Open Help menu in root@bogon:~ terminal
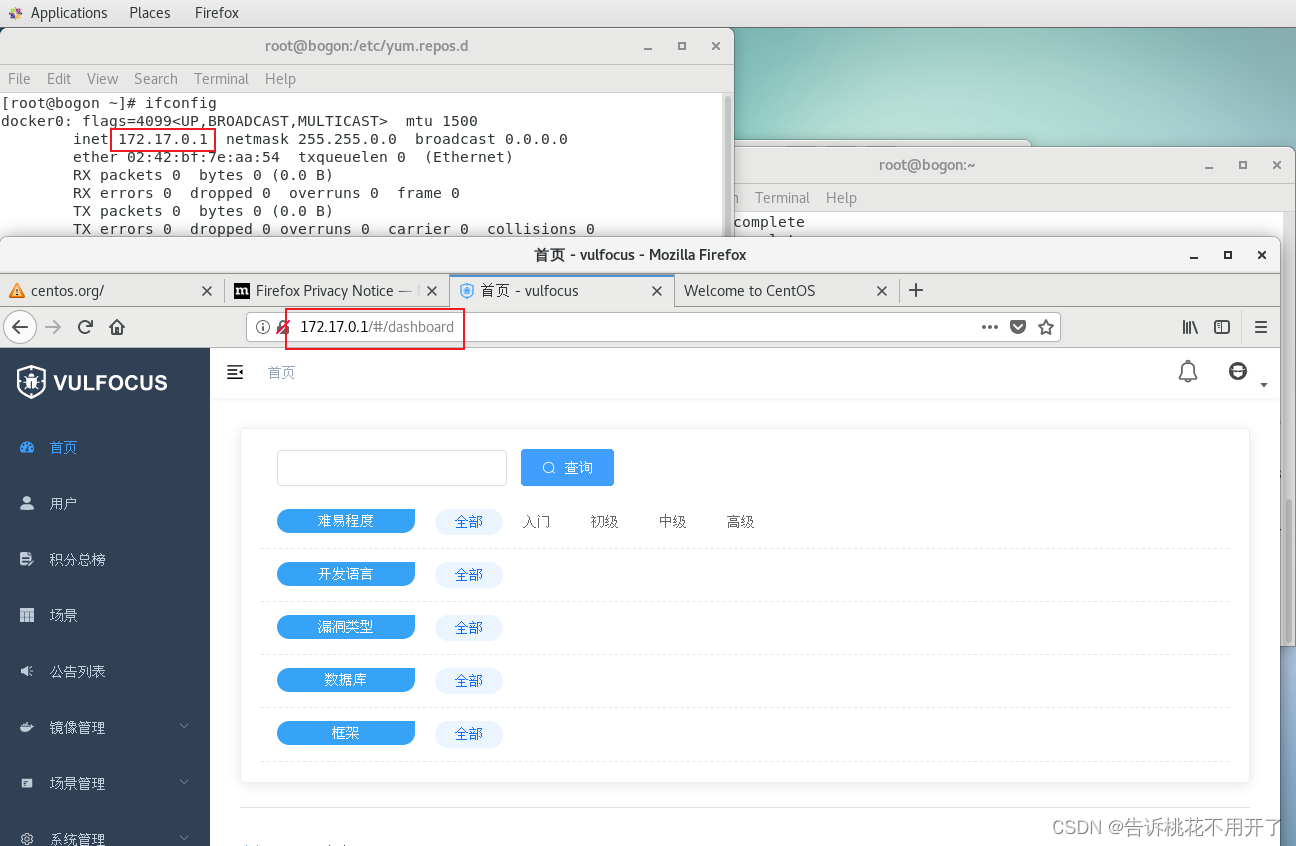Screen dimensions: 1296x846 pos(841,197)
